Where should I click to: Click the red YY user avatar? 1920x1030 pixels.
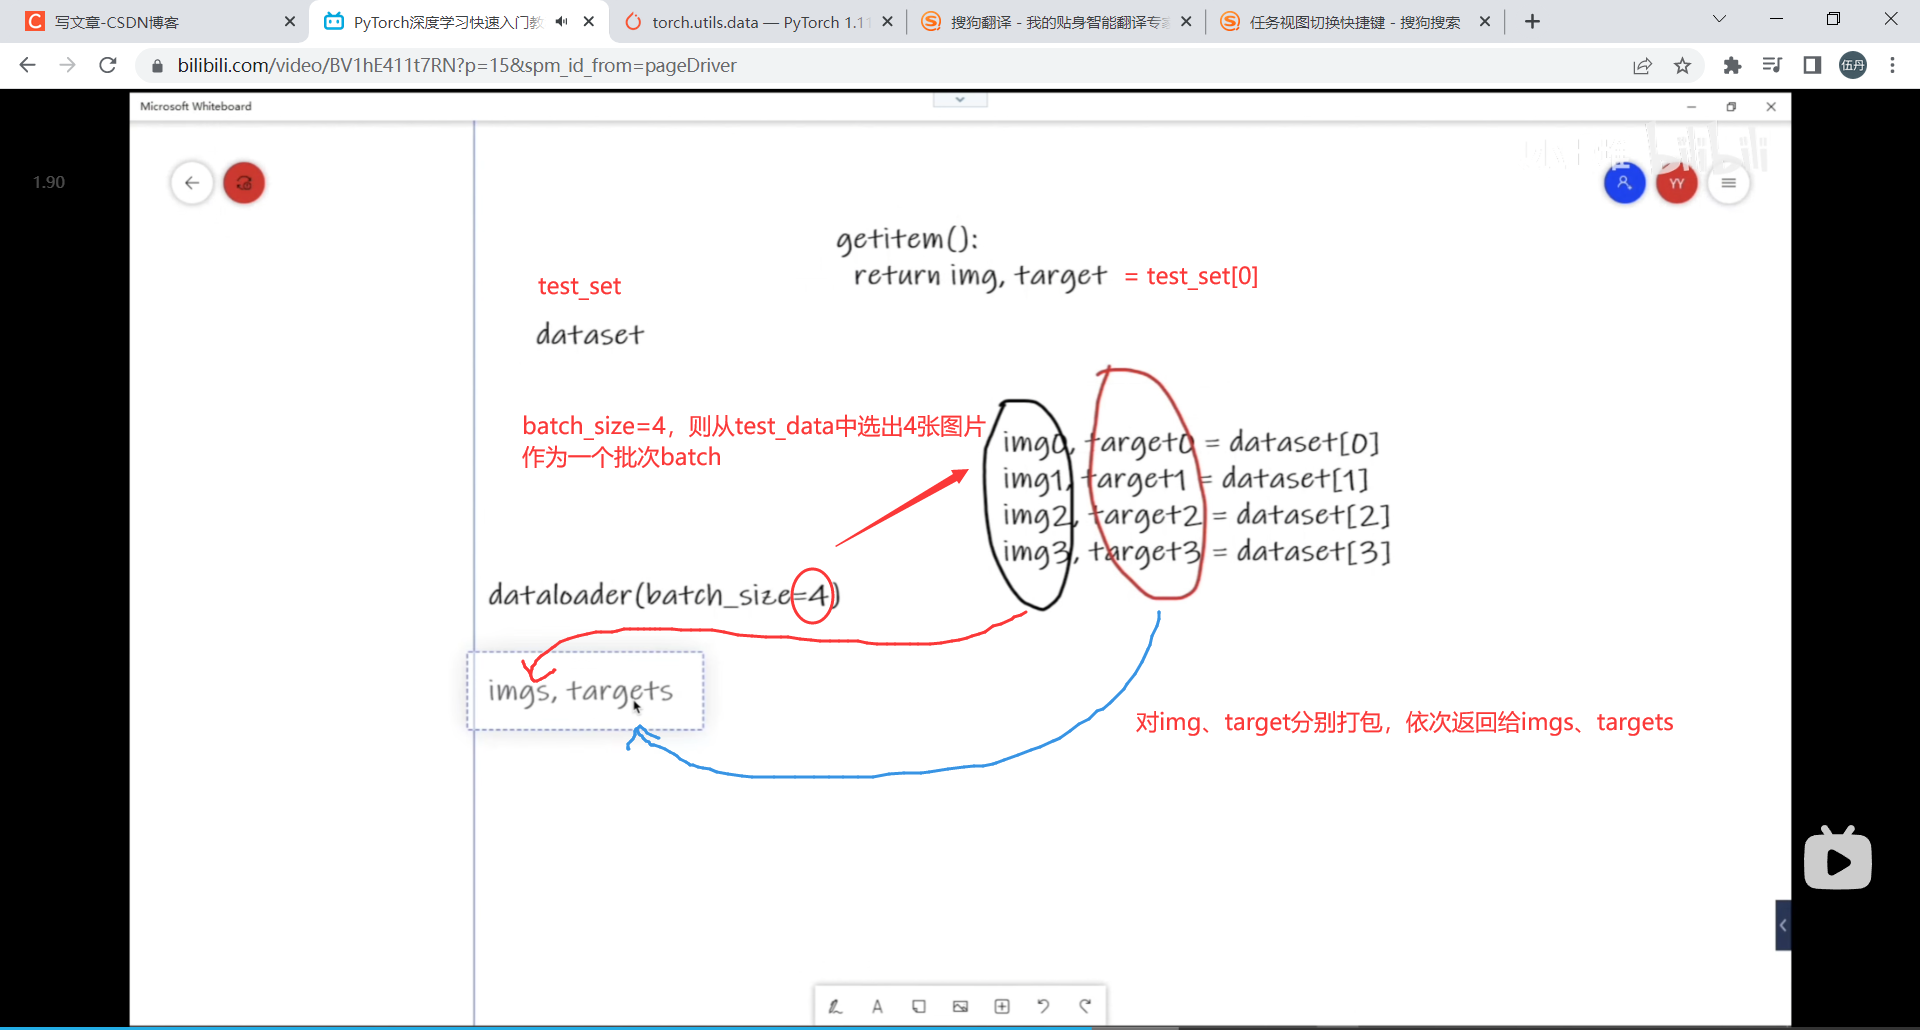[x=1677, y=183]
